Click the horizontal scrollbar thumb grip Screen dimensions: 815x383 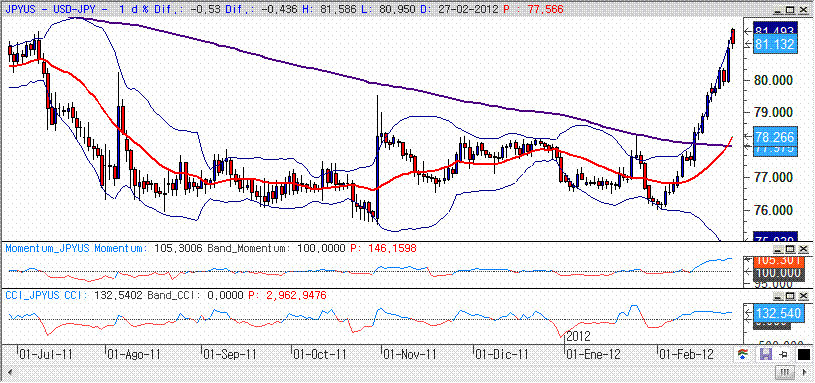pyautogui.click(x=785, y=372)
